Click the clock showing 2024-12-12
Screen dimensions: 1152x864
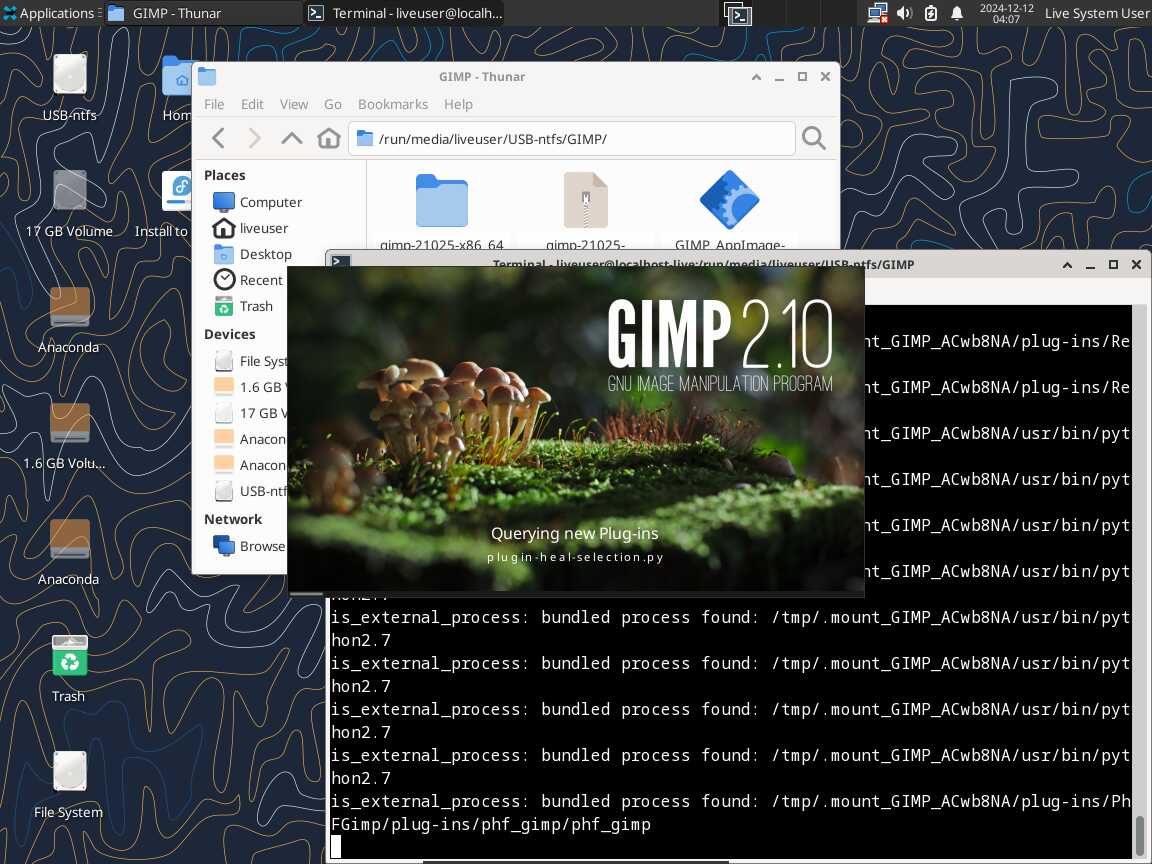[x=1006, y=13]
